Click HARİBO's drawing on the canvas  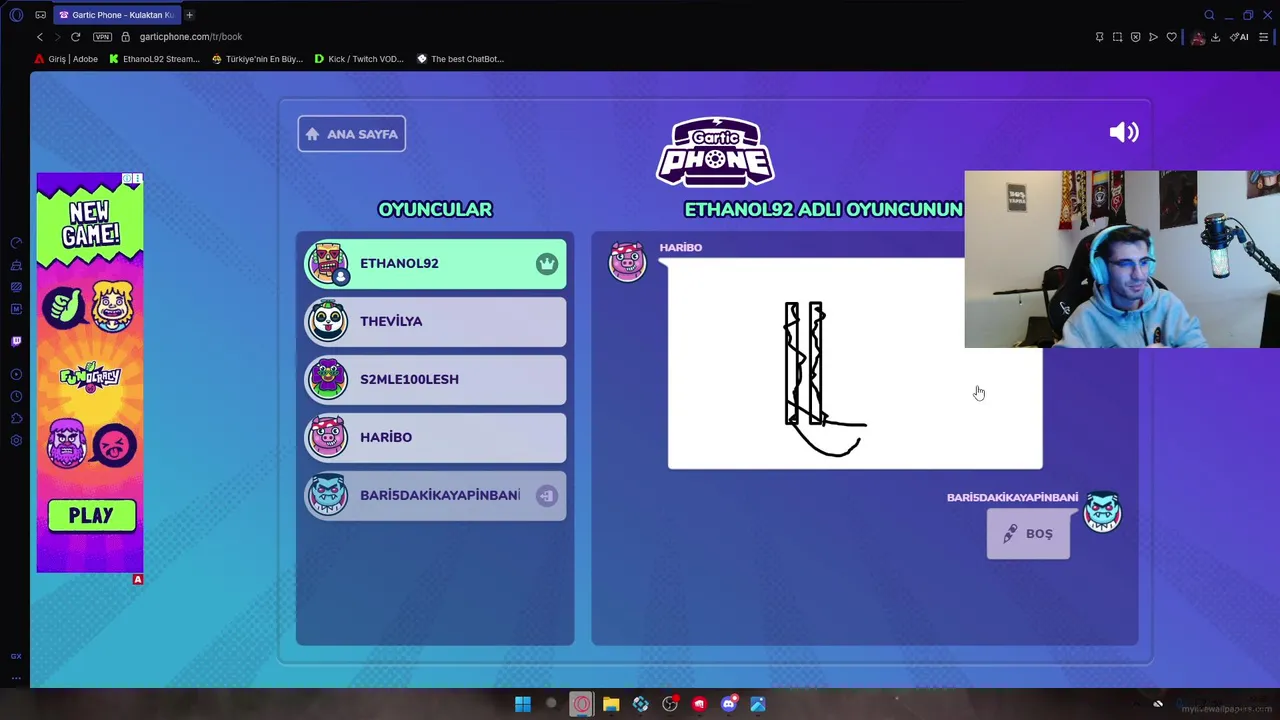click(x=855, y=363)
